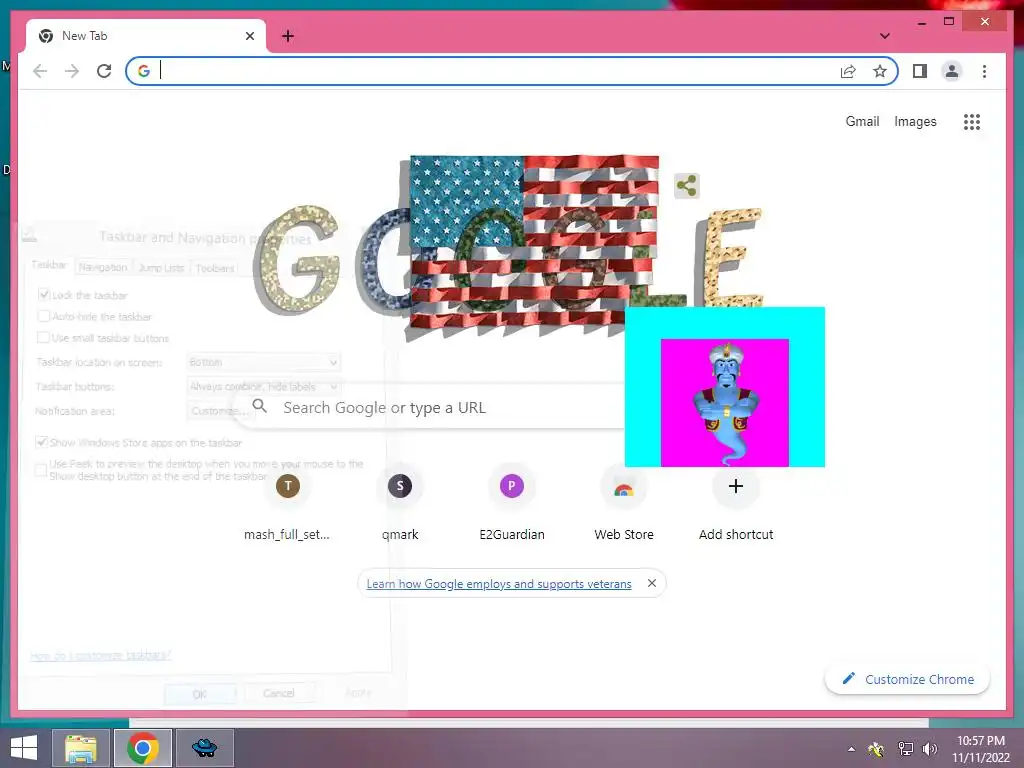Share this page via the address bar icon

point(848,71)
